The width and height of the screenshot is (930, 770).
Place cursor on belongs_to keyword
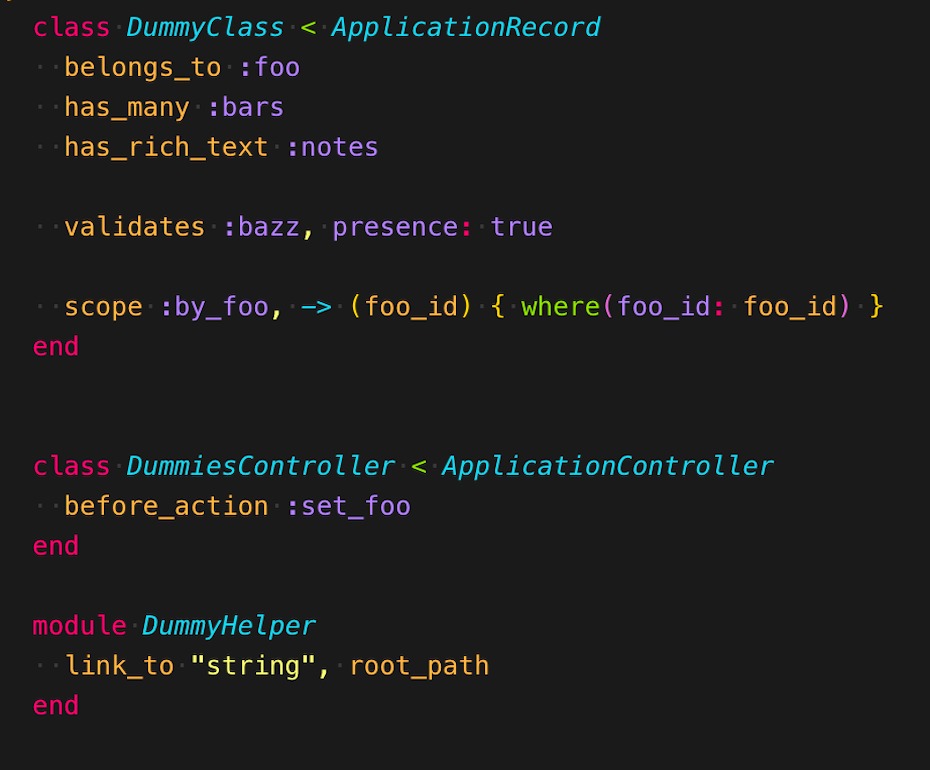tap(142, 67)
